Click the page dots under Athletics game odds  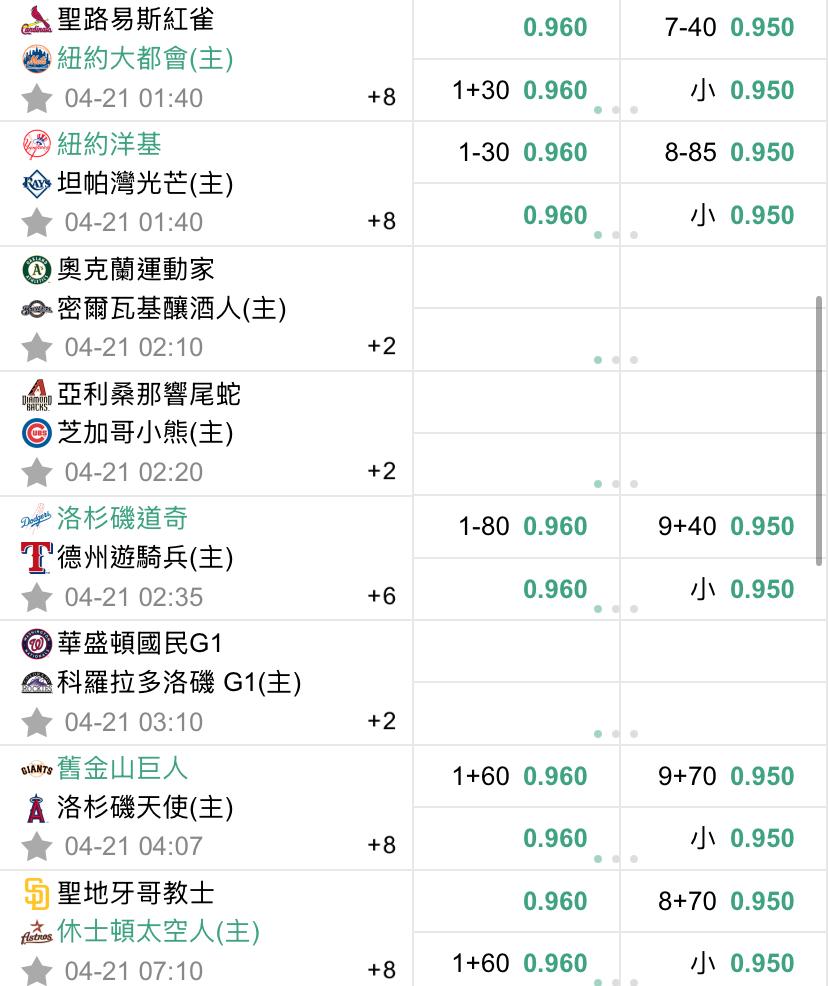(616, 360)
